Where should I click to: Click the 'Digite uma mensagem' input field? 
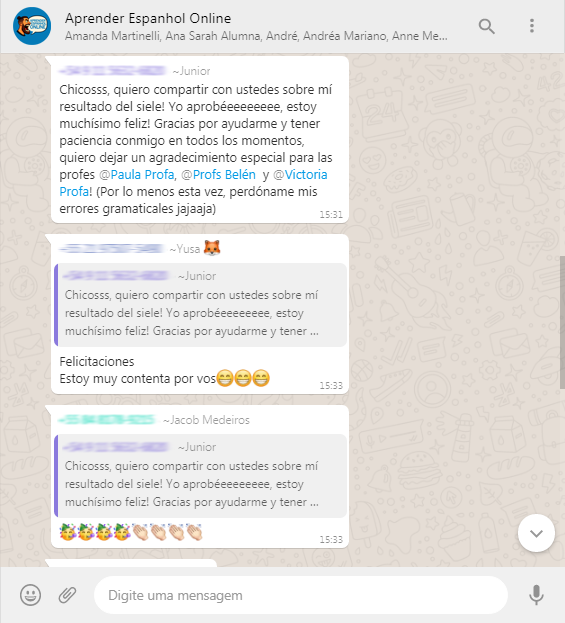click(x=301, y=595)
